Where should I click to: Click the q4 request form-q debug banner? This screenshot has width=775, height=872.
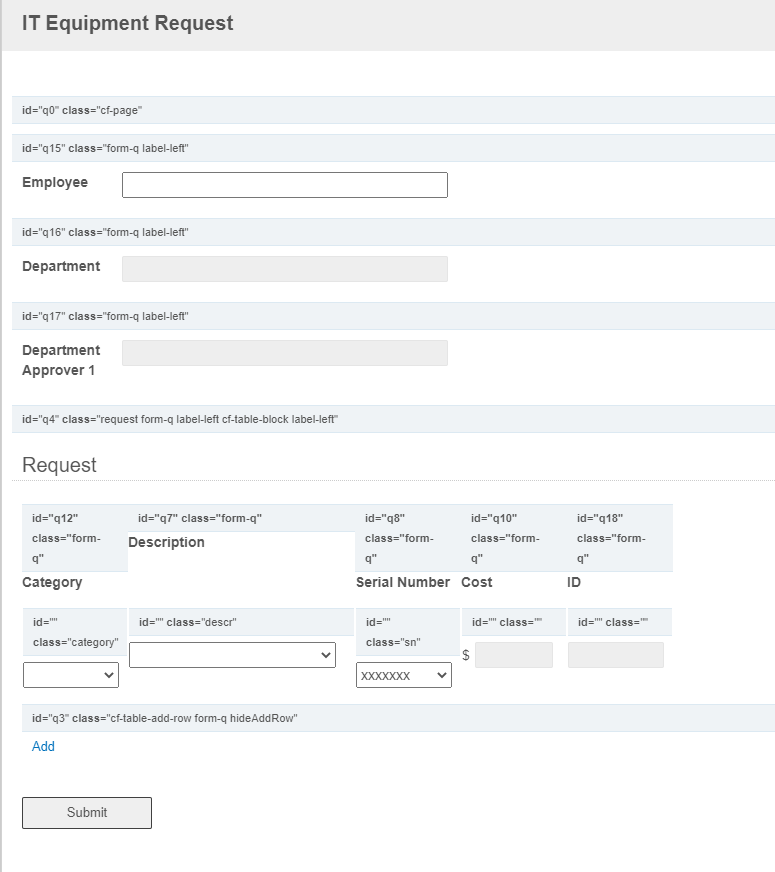coord(393,419)
